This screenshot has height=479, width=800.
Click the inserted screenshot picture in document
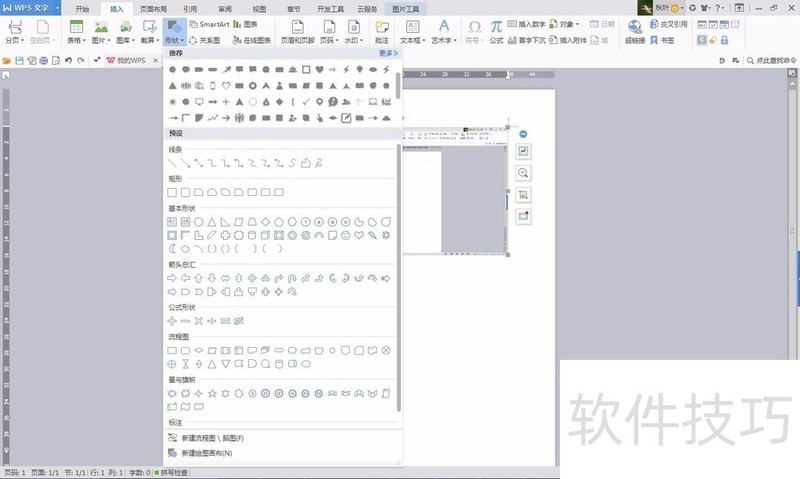(x=455, y=190)
